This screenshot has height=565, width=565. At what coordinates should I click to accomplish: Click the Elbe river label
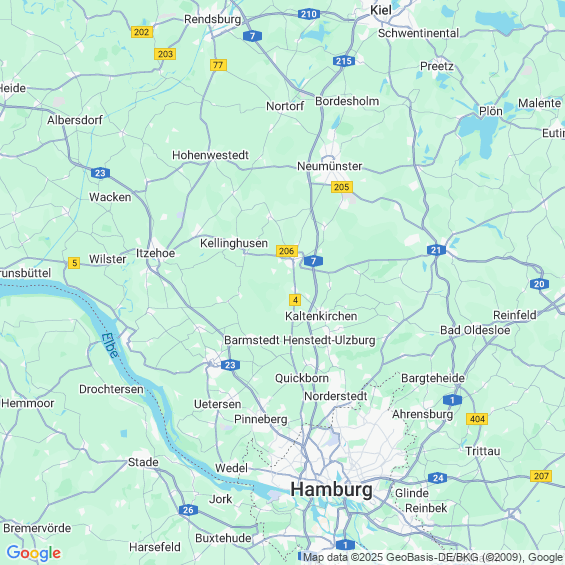tap(110, 345)
